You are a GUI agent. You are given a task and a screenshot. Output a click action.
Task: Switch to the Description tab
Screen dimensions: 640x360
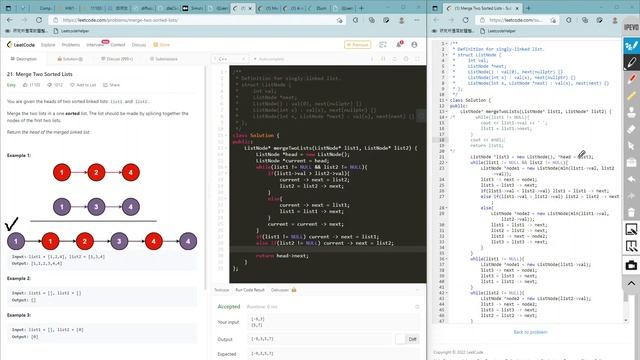[24, 59]
